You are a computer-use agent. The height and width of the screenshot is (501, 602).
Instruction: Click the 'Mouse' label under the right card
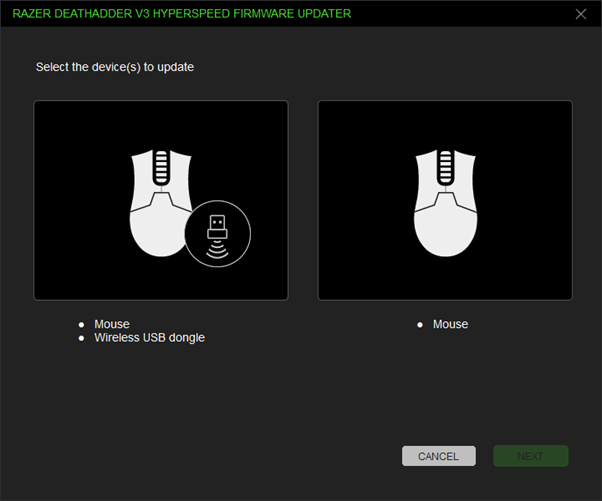[x=450, y=324]
